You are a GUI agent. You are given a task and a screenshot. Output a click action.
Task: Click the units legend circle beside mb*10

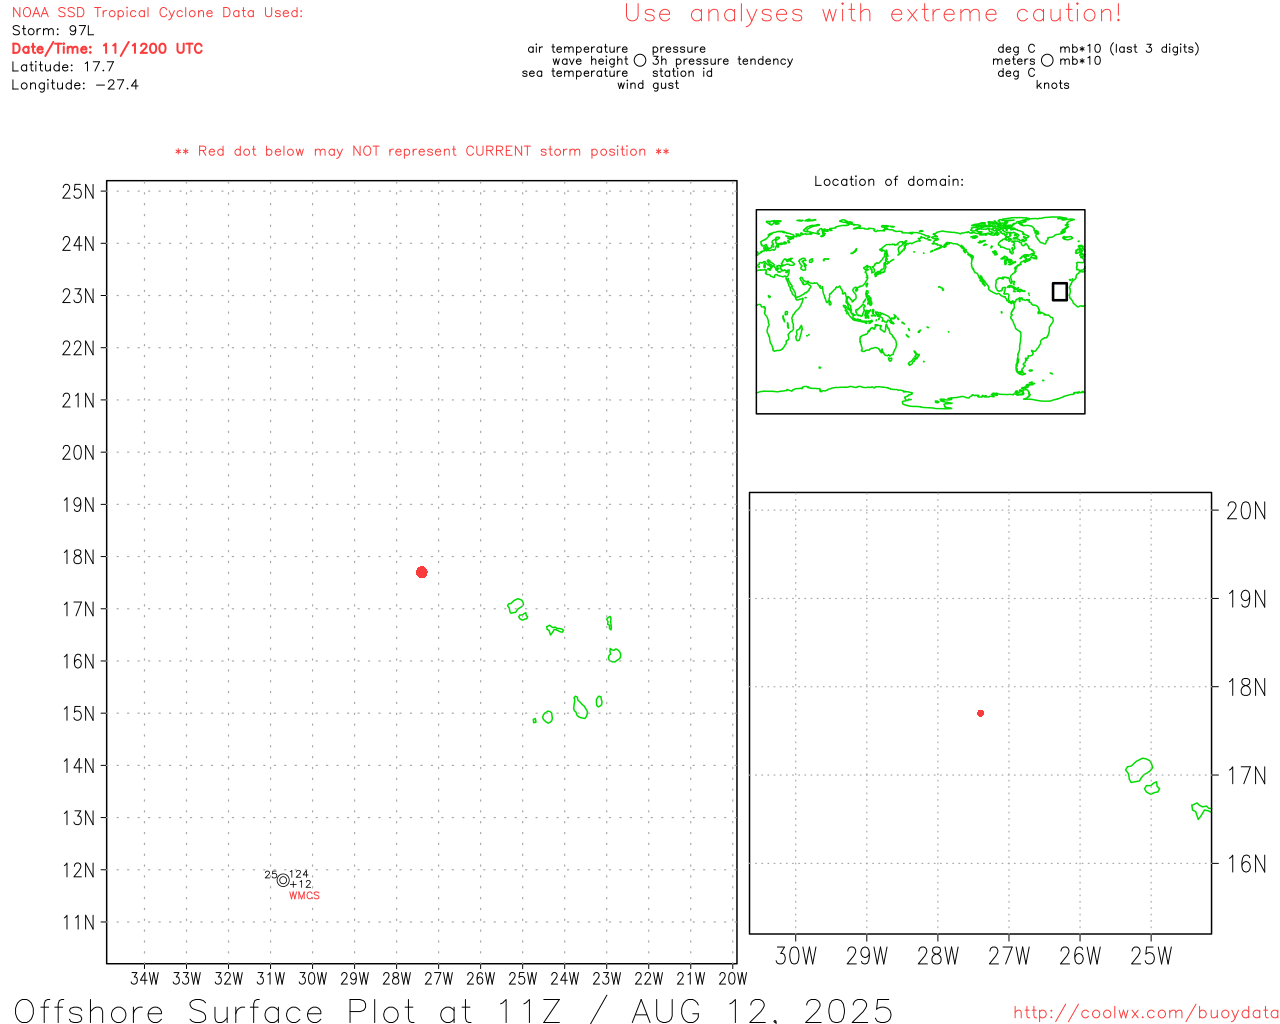pos(1047,61)
